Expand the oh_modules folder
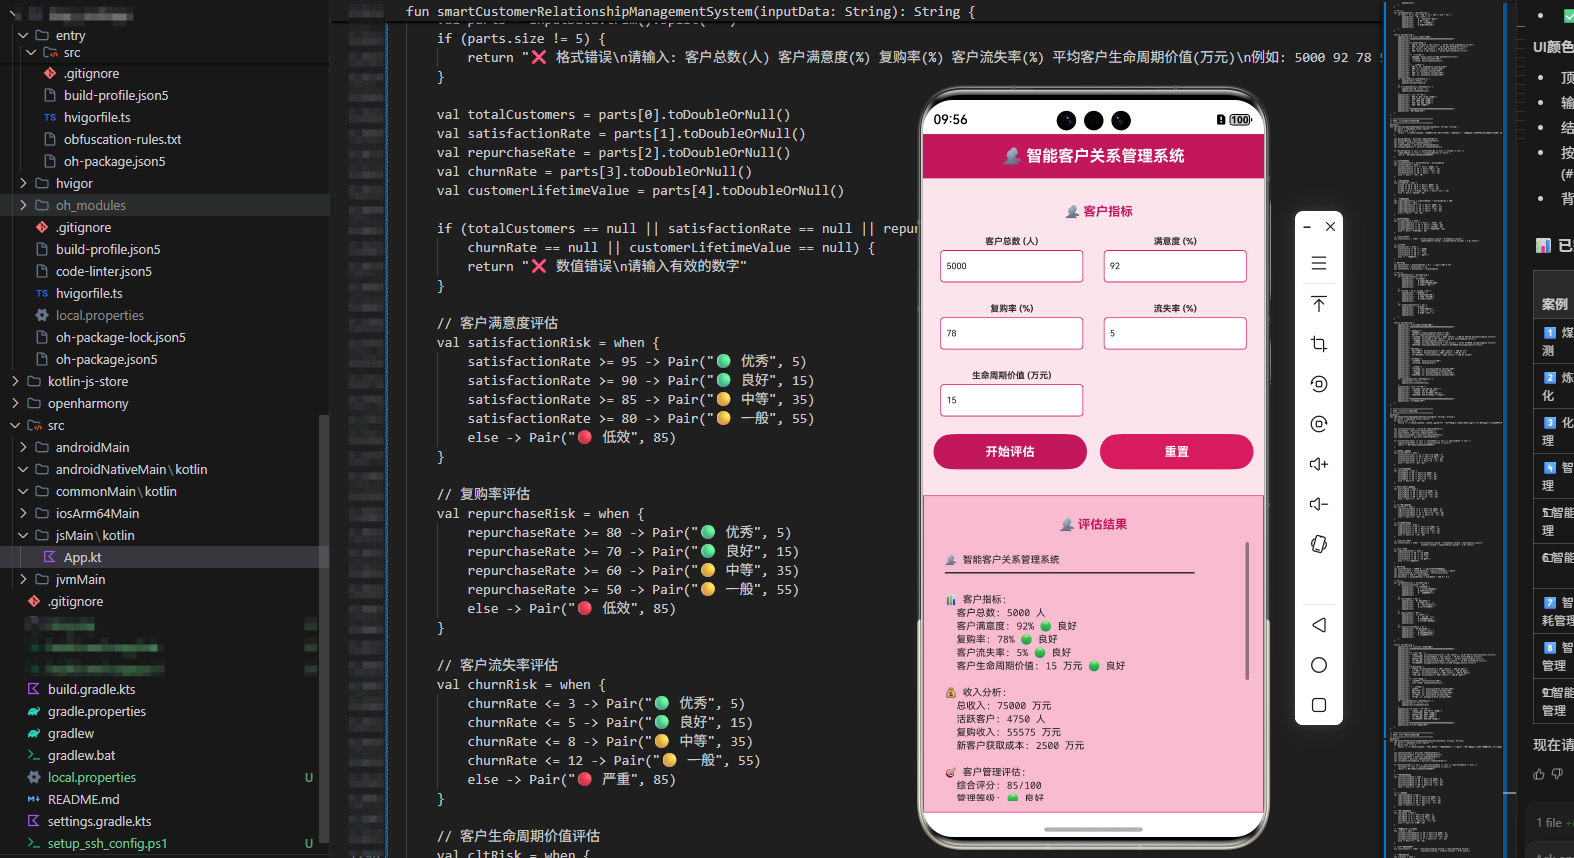The height and width of the screenshot is (858, 1574). pyautogui.click(x=23, y=205)
